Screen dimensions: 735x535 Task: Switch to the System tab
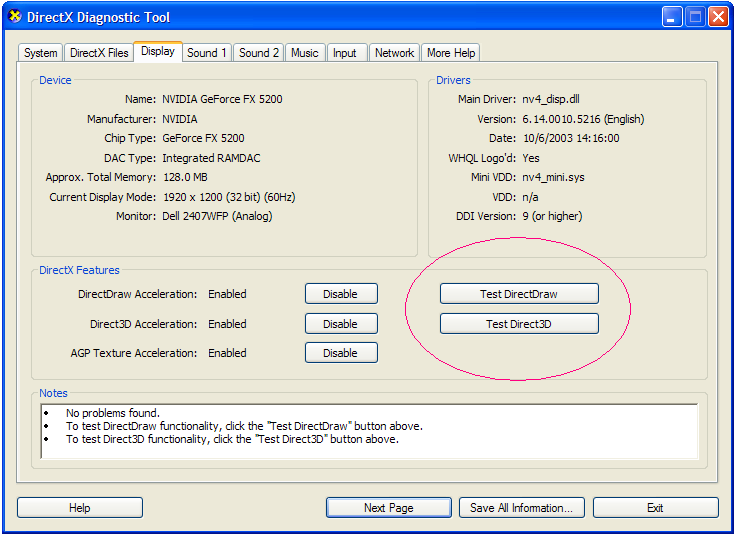[x=41, y=53]
